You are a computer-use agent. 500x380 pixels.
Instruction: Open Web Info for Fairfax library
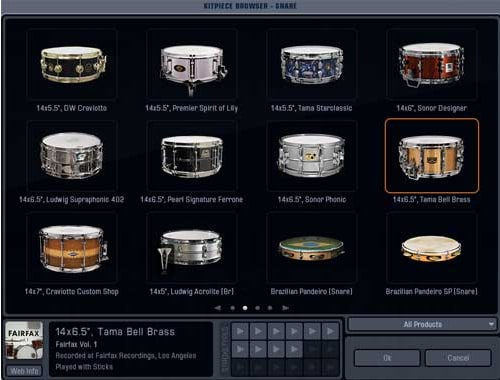(x=24, y=371)
